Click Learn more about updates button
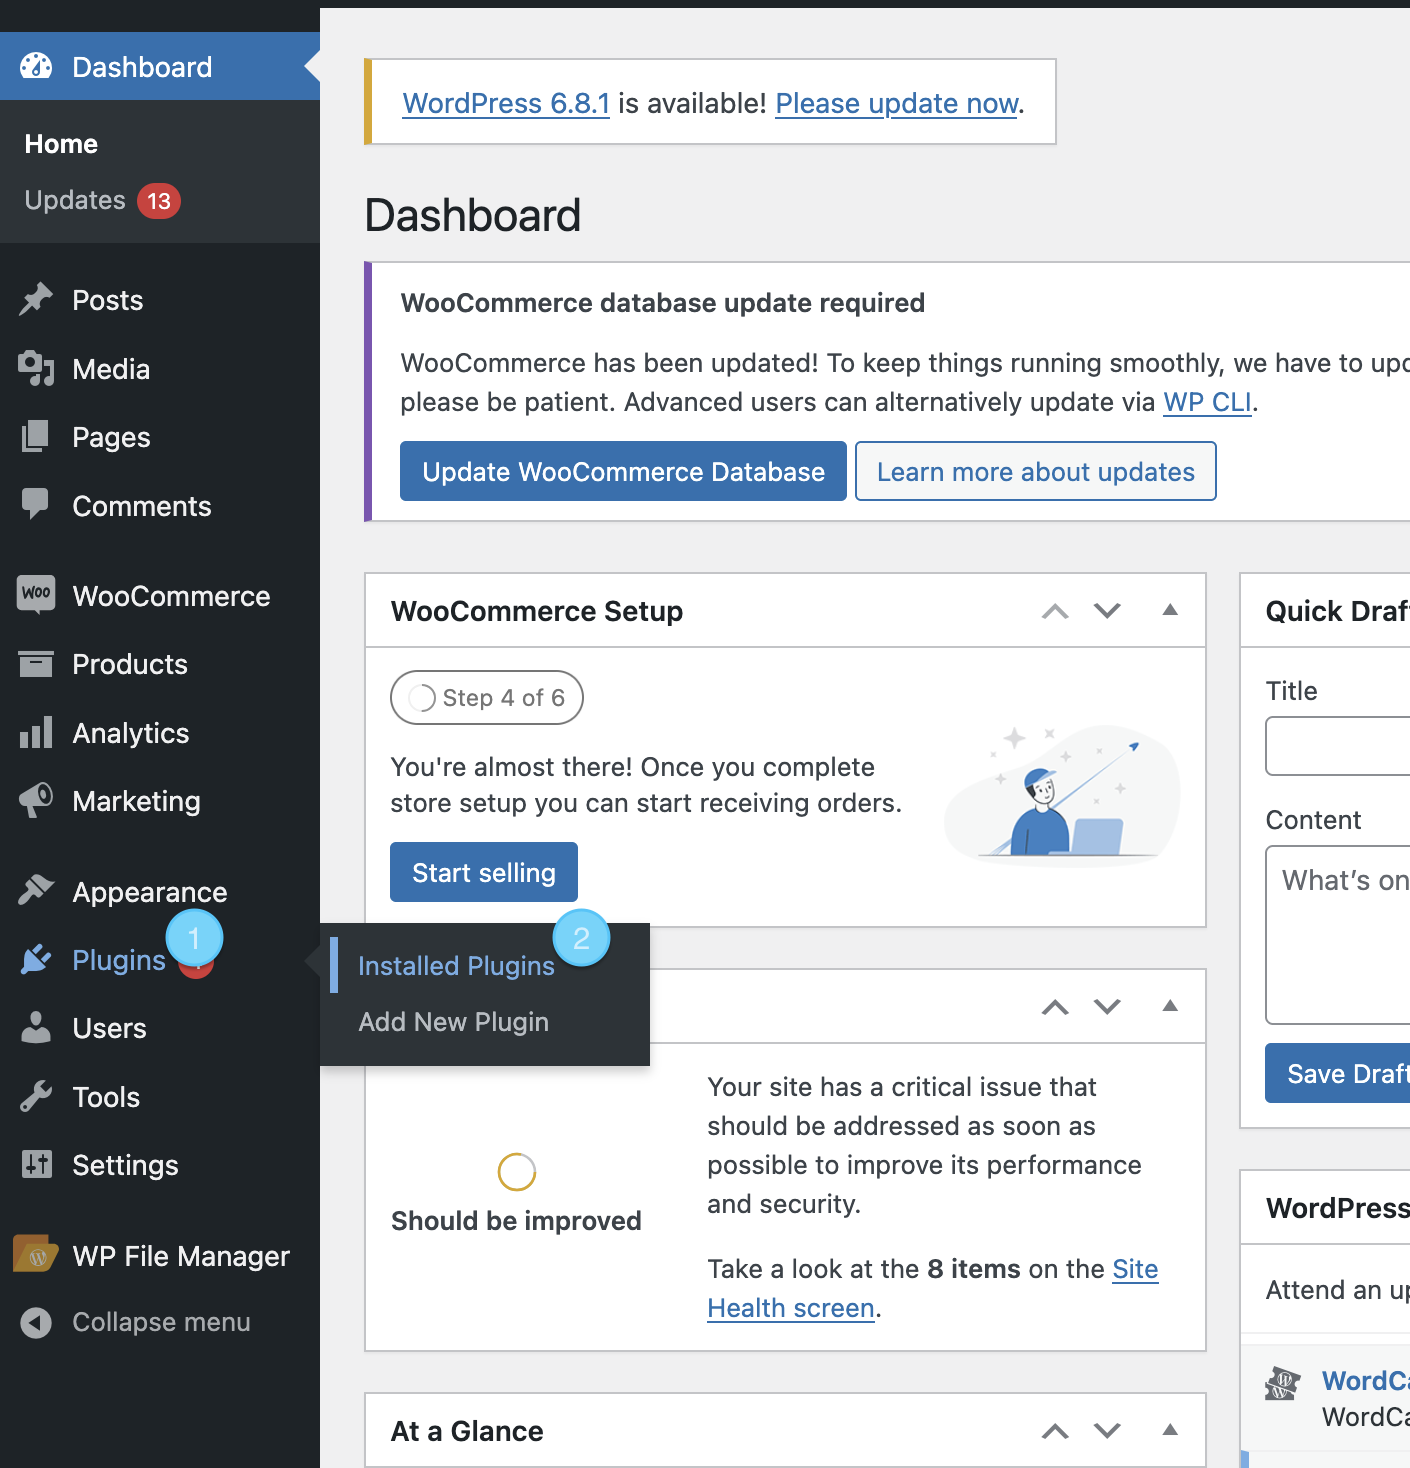 click(1036, 471)
